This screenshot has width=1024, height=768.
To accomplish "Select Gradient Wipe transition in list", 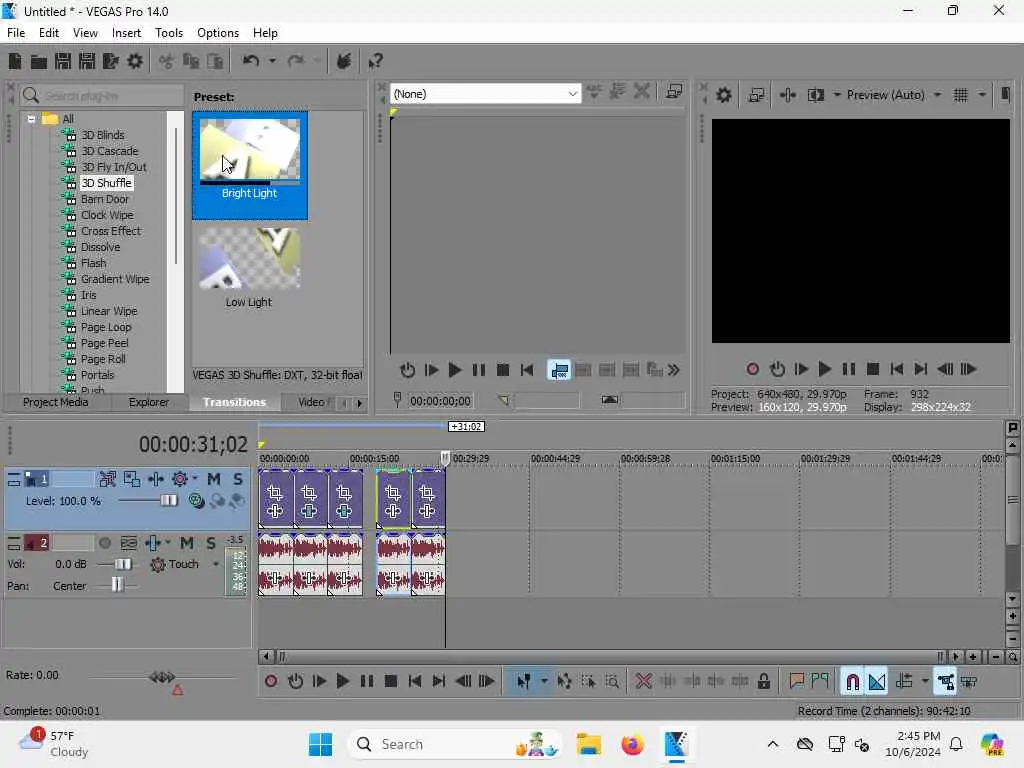I will [115, 280].
